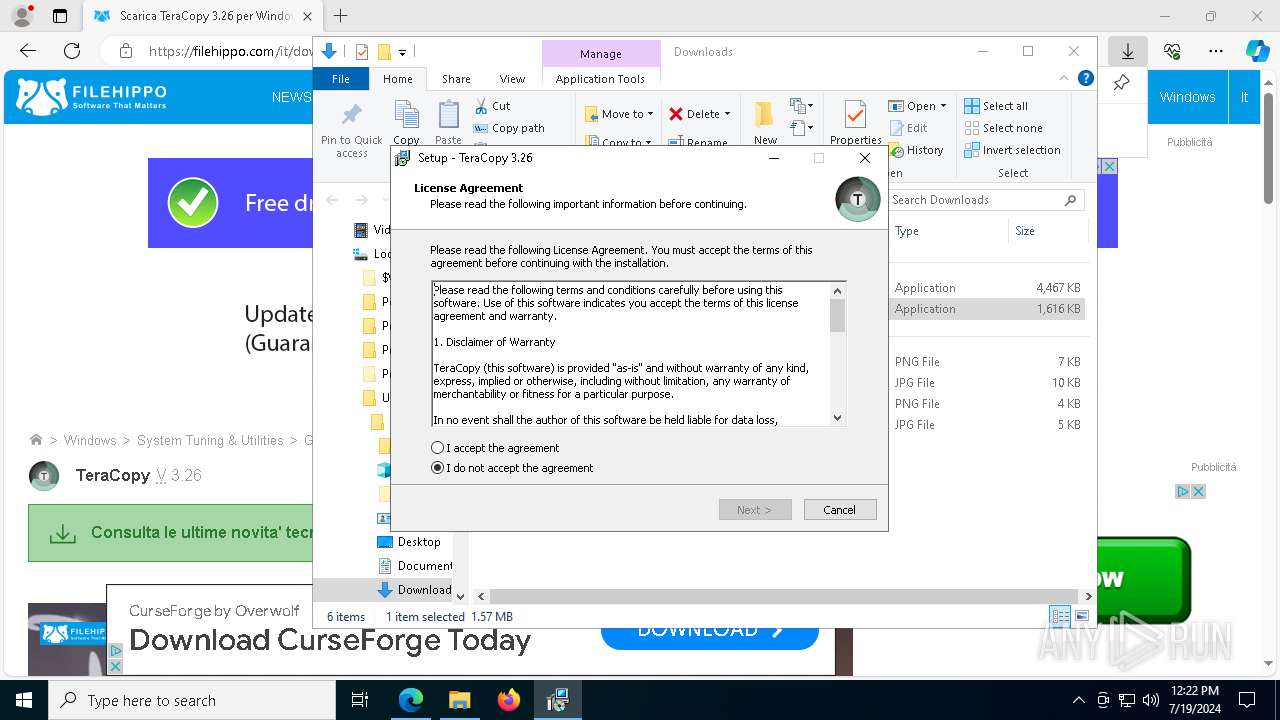Click System Tuning & Utilities breadcrumb
Viewport: 1280px width, 720px height.
click(210, 440)
